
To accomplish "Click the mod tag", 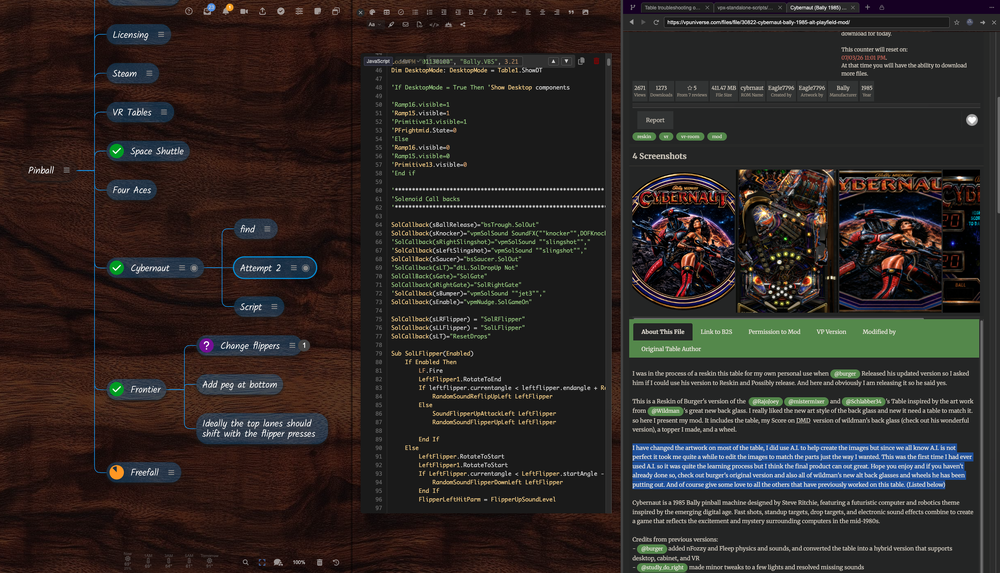I will pyautogui.click(x=717, y=137).
